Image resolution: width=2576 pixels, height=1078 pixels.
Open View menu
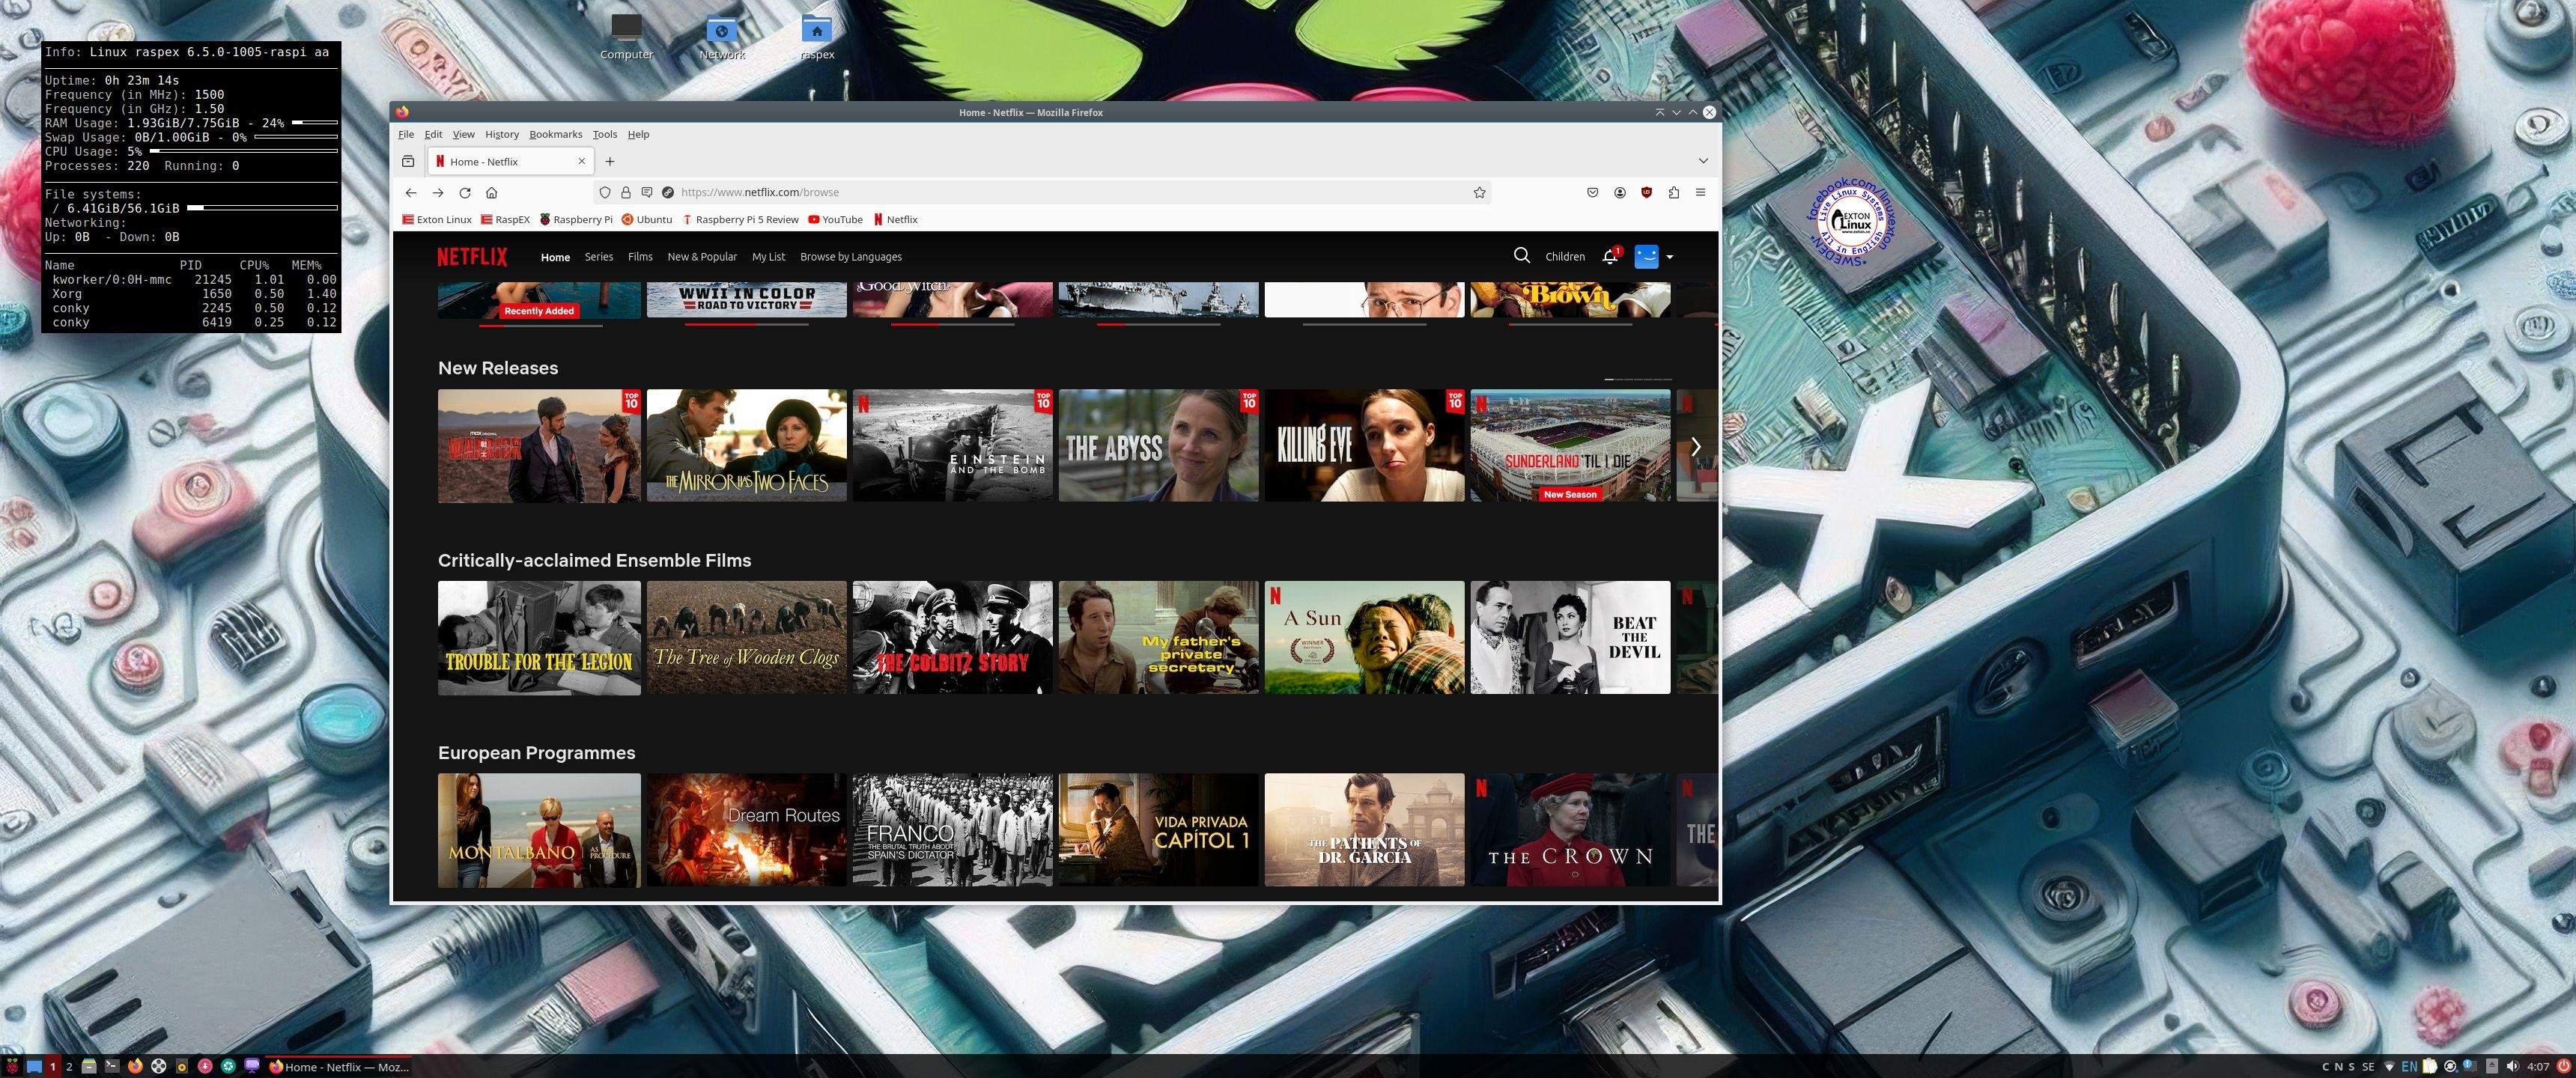coord(464,134)
